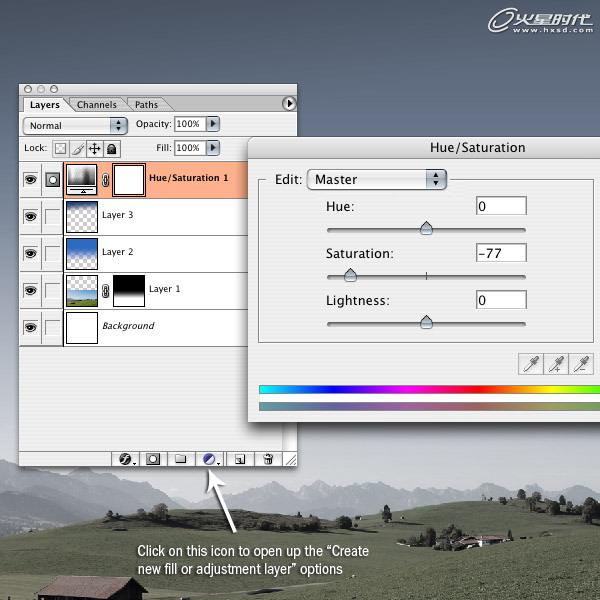The width and height of the screenshot is (600, 600).
Task: Open Create new fill or adjustment layer
Action: click(211, 459)
